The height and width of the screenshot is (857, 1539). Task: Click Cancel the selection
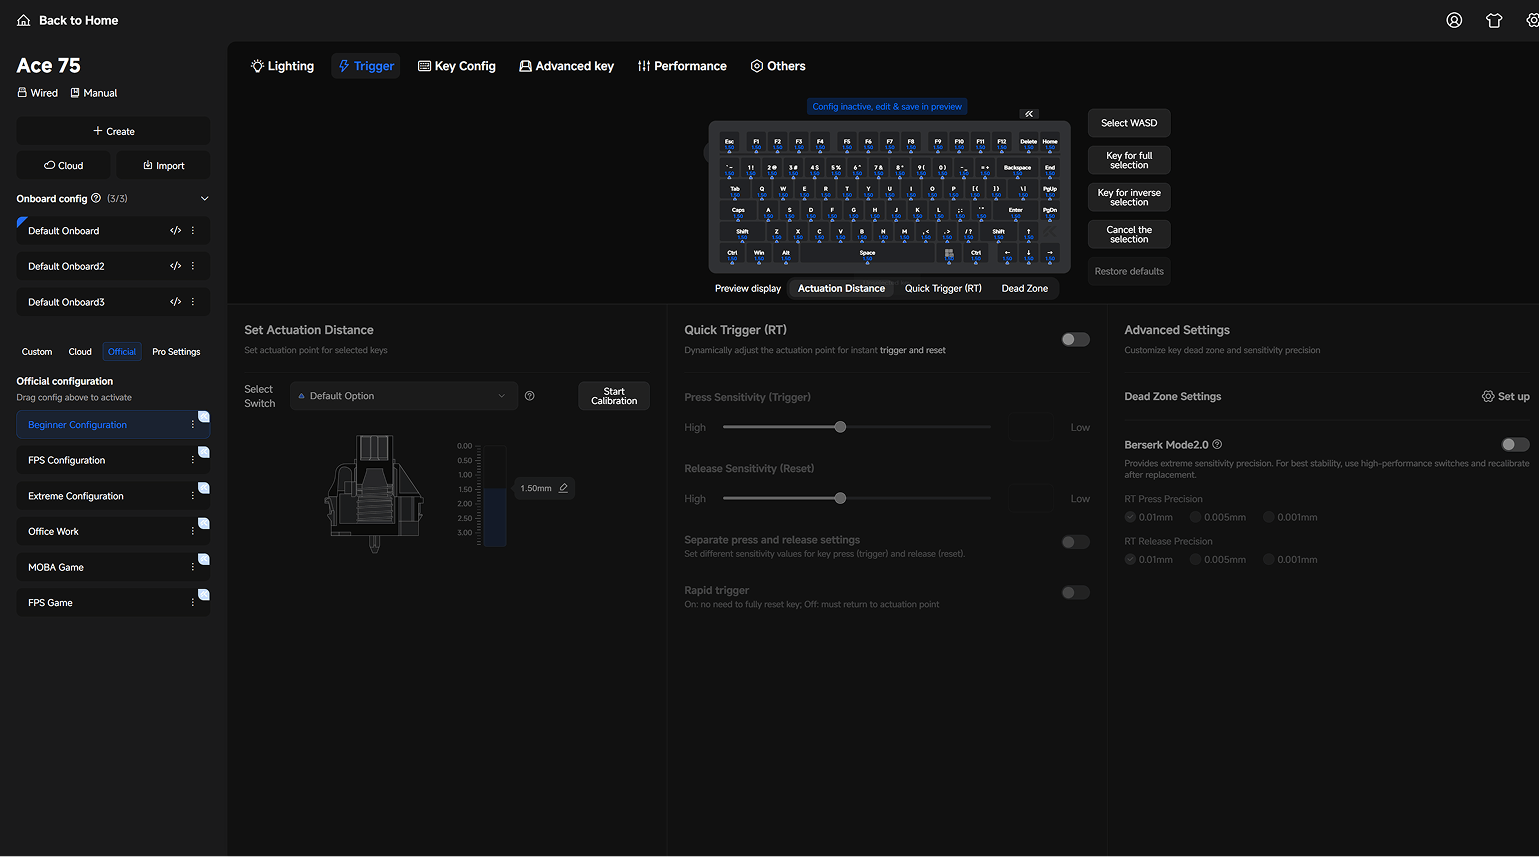[x=1129, y=234]
